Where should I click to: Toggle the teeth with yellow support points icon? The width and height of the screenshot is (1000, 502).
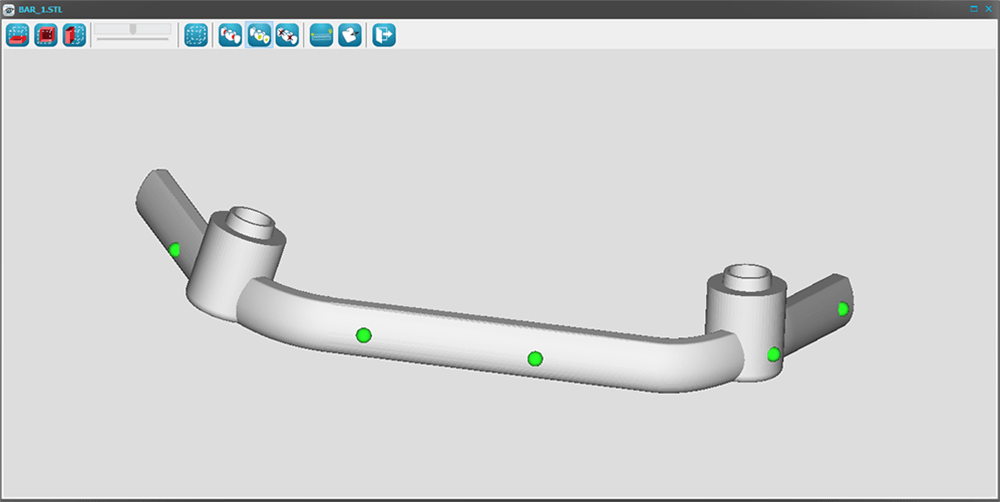coord(259,35)
